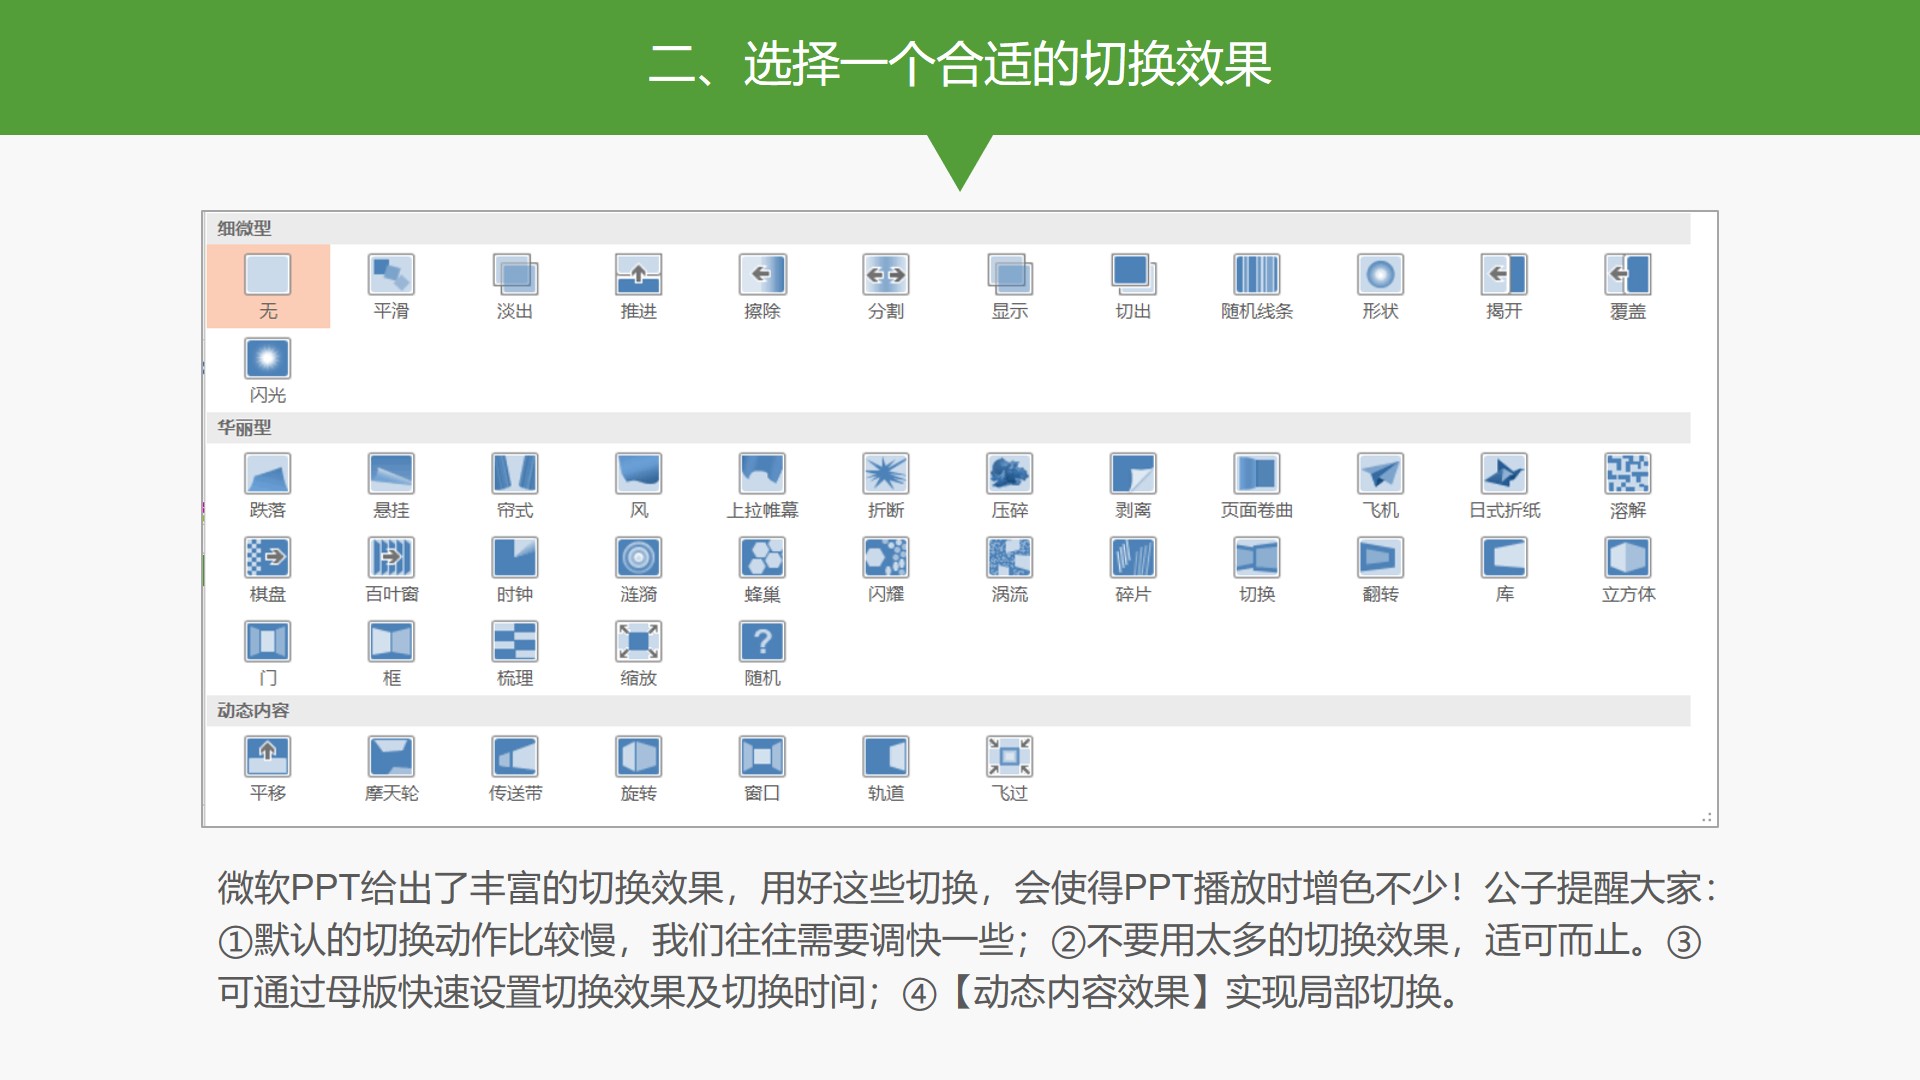Apply the 闪光 flash transition

[268, 370]
